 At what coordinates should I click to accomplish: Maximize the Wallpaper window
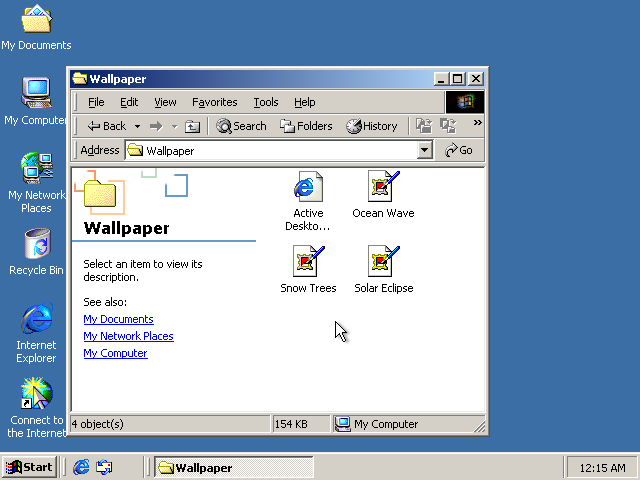click(458, 78)
